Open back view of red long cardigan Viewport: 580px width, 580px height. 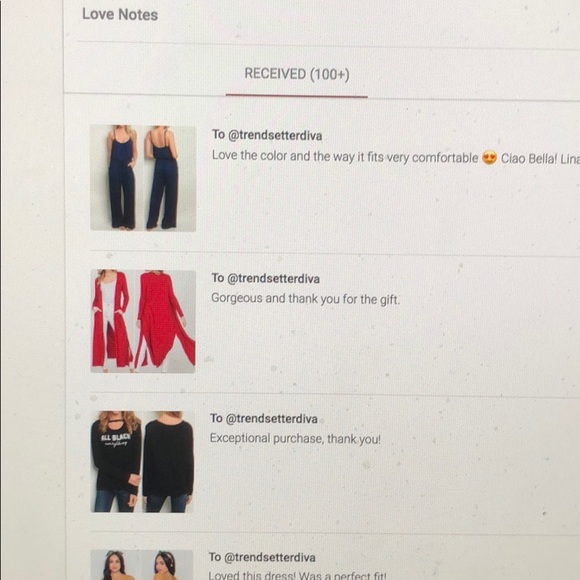(168, 321)
